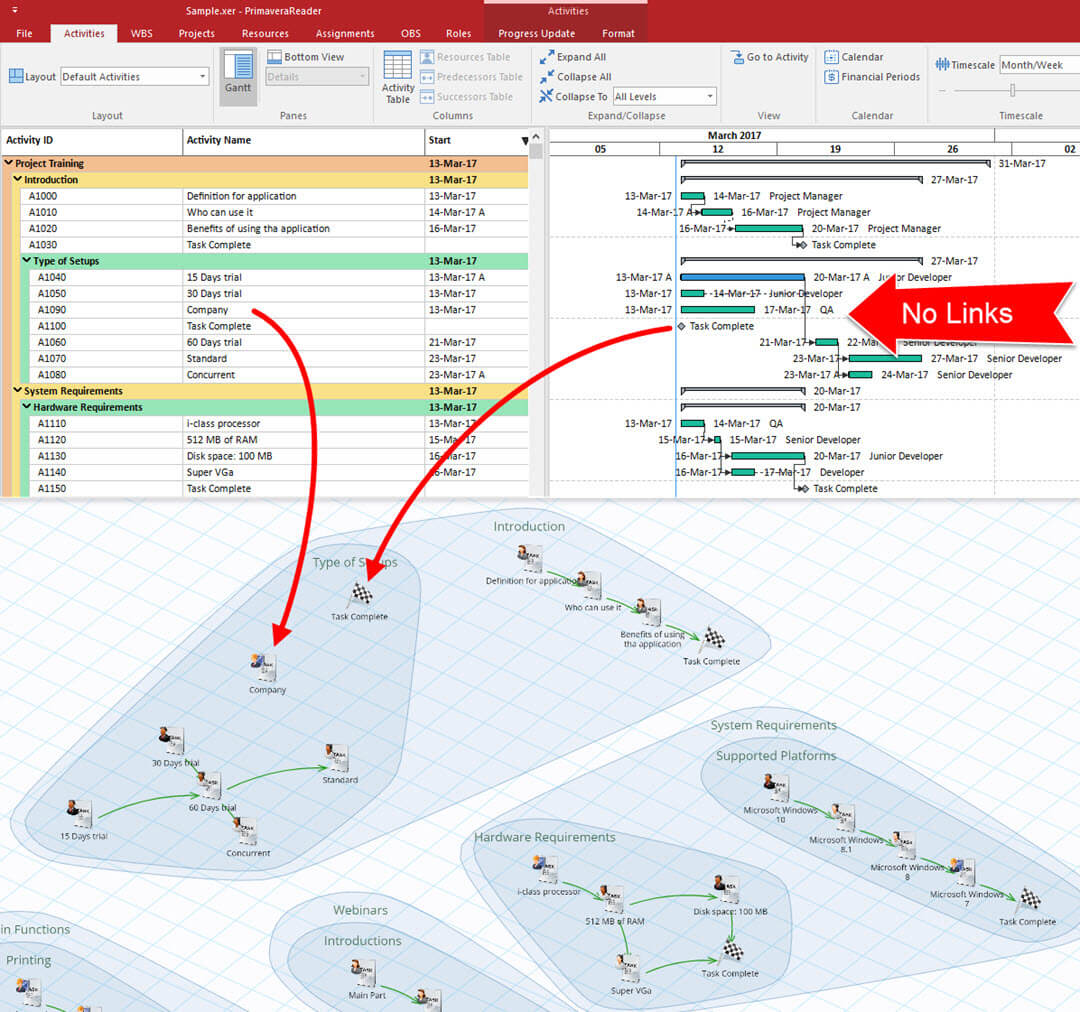Image resolution: width=1080 pixels, height=1012 pixels.
Task: Click the Gantt view icon
Action: 238,70
